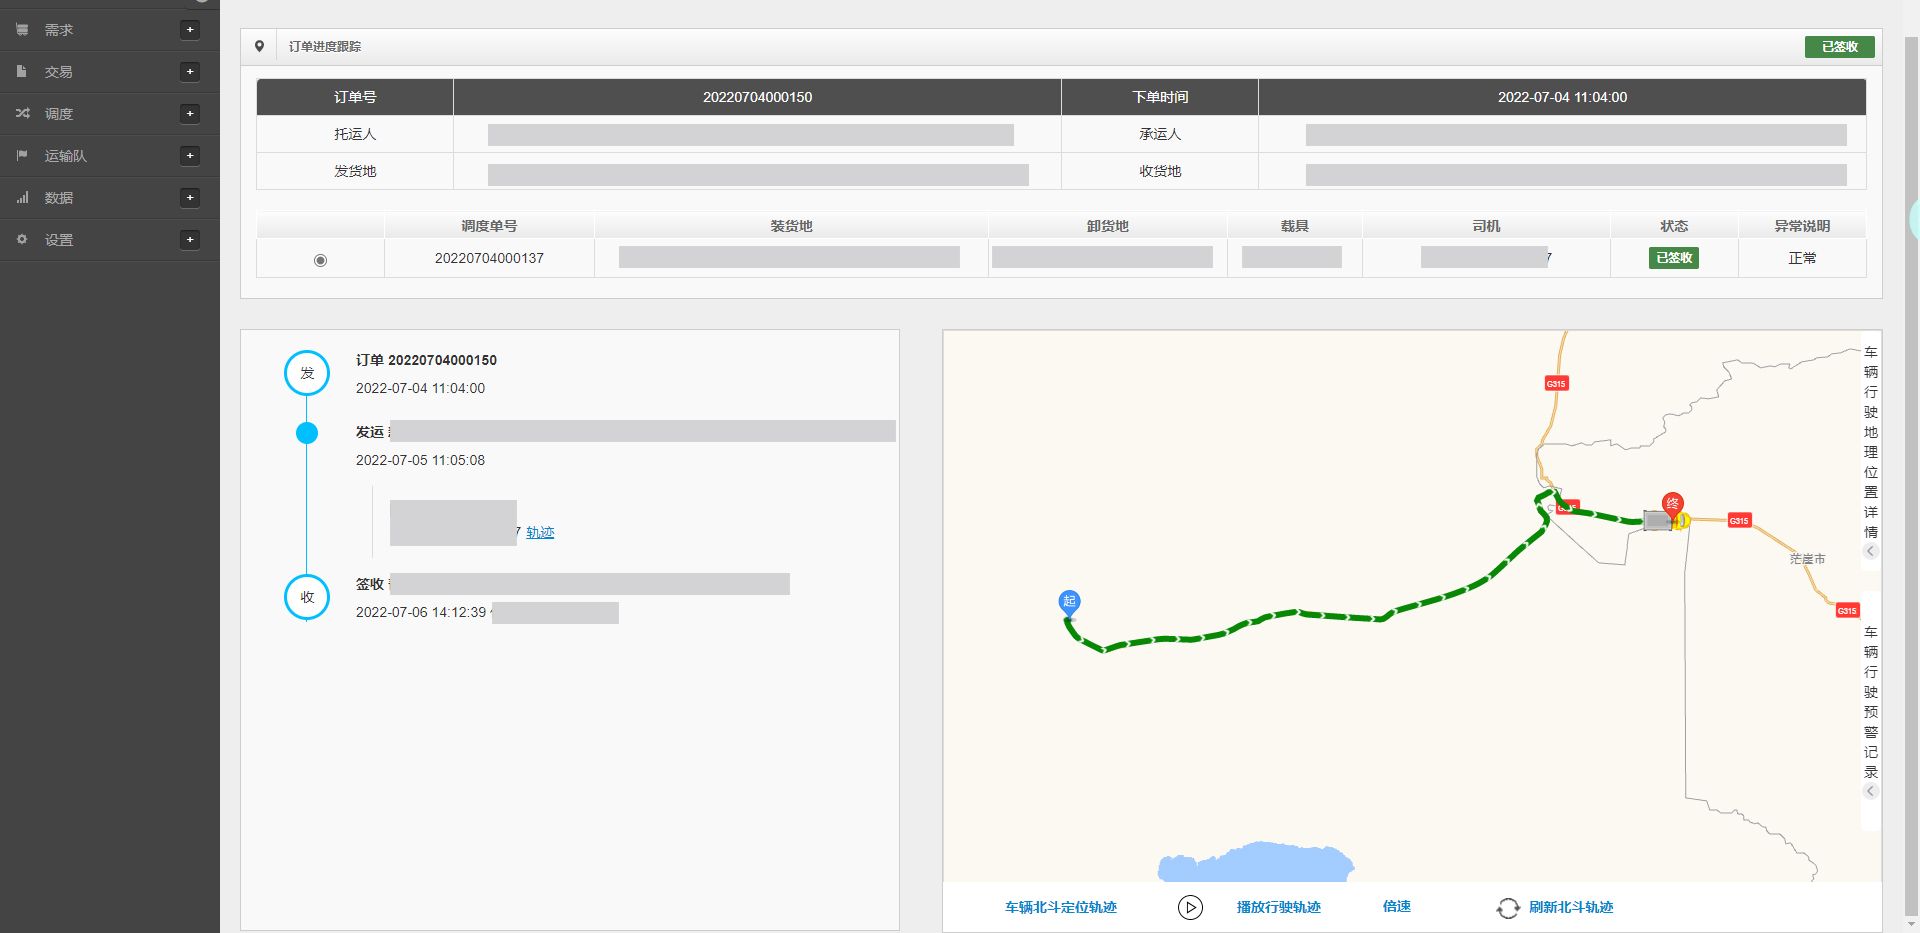Click the solid blue 发运 timeline dot
1920x933 pixels.
(x=307, y=433)
